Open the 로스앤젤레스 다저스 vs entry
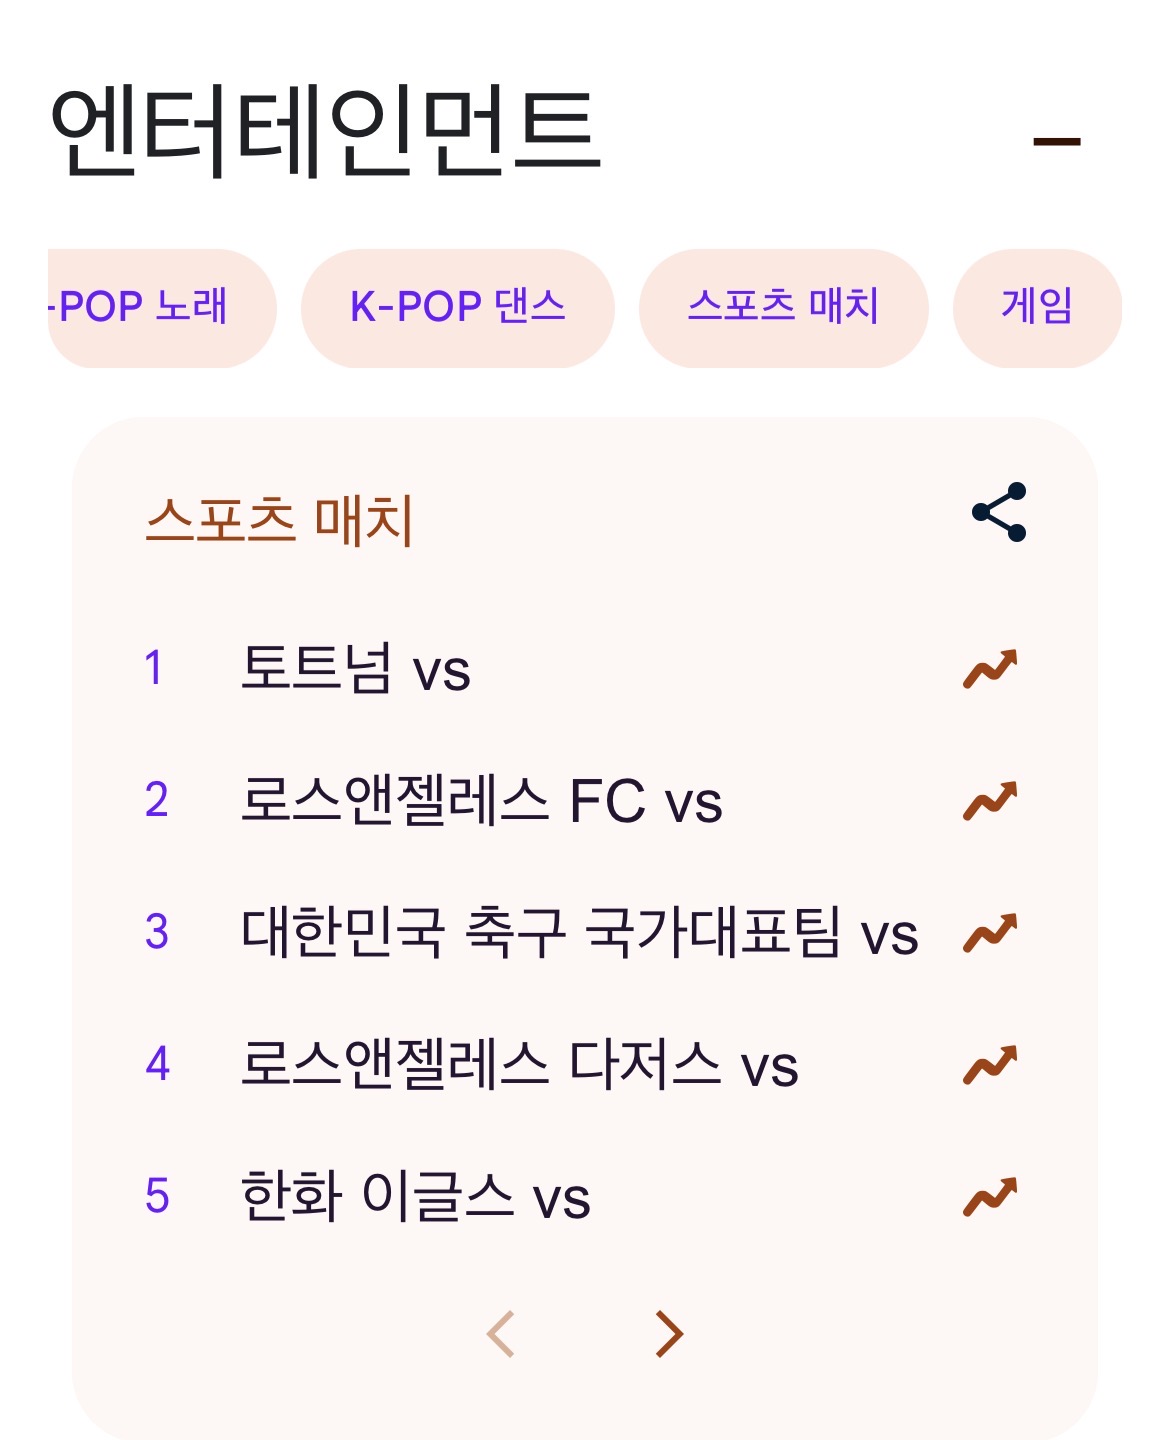Image resolution: width=1170 pixels, height=1440 pixels. 518,1065
